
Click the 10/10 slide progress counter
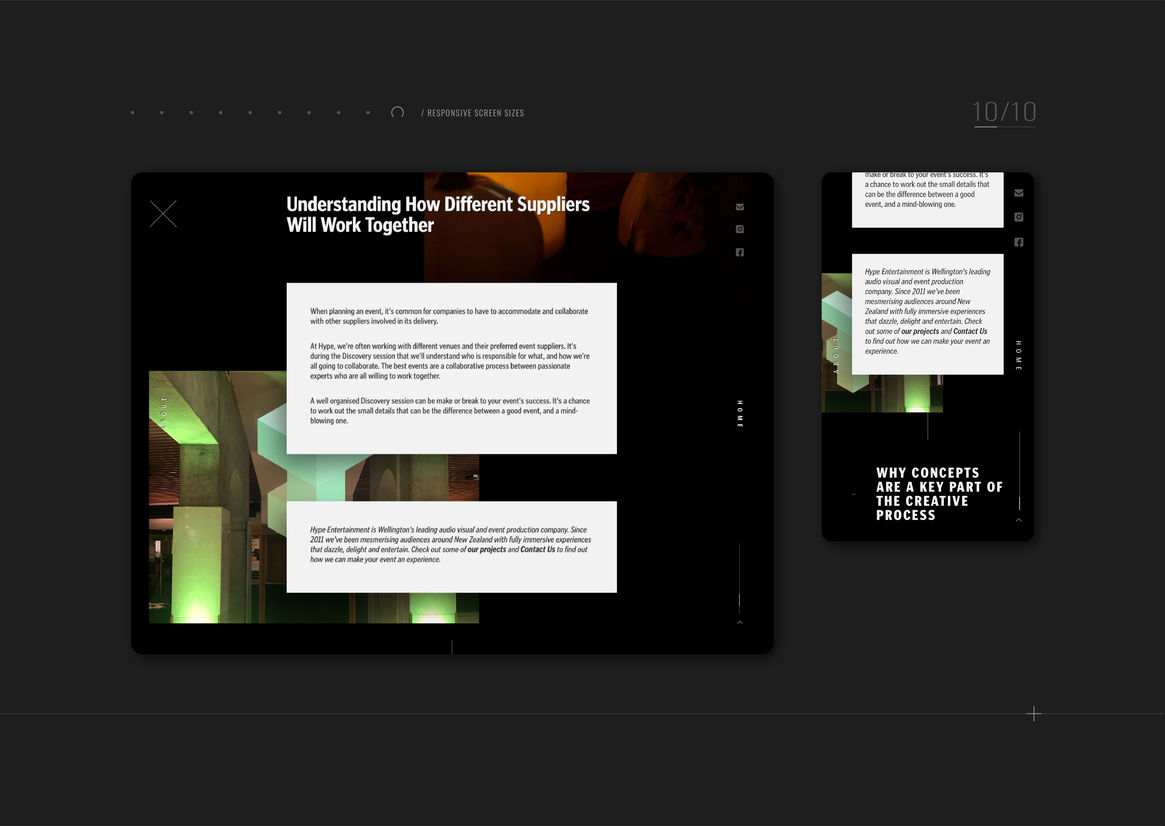[x=1004, y=112]
